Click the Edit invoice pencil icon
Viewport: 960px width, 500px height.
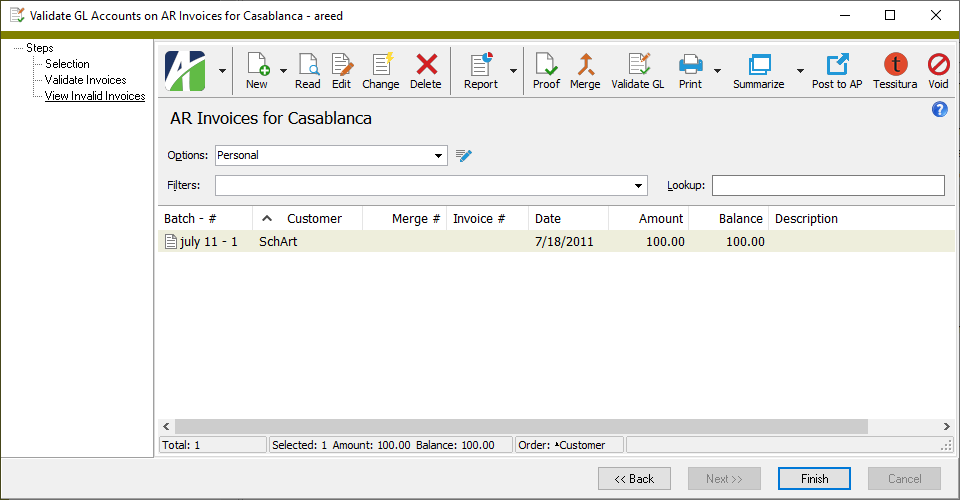tap(341, 67)
